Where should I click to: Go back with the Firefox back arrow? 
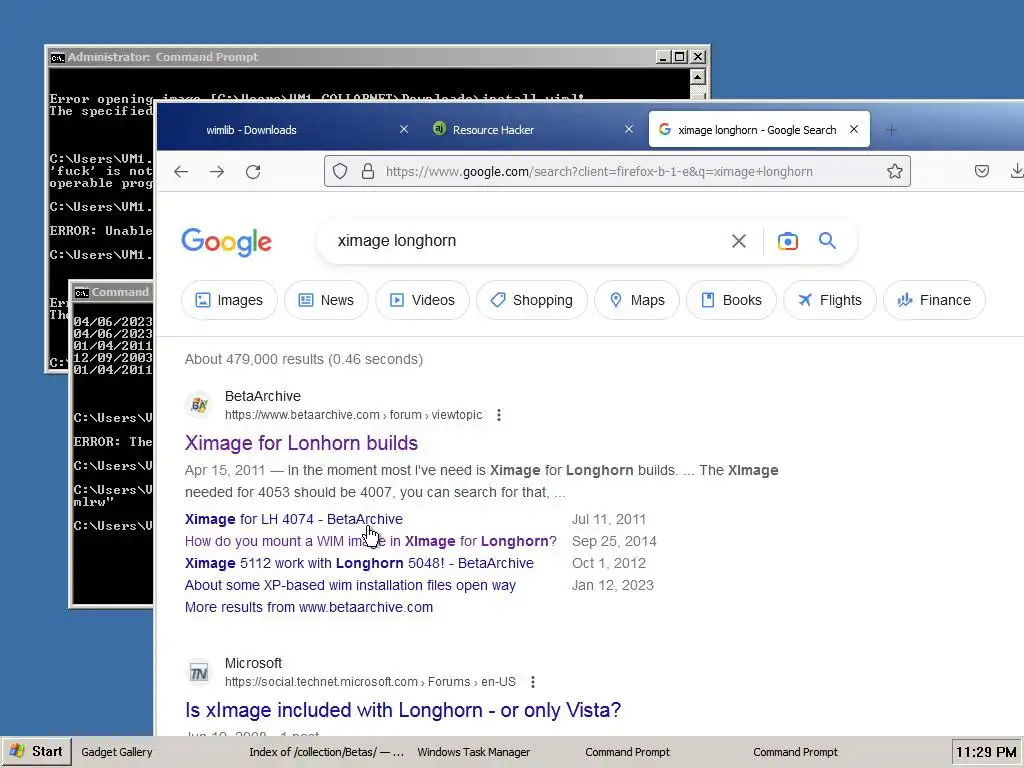point(181,172)
